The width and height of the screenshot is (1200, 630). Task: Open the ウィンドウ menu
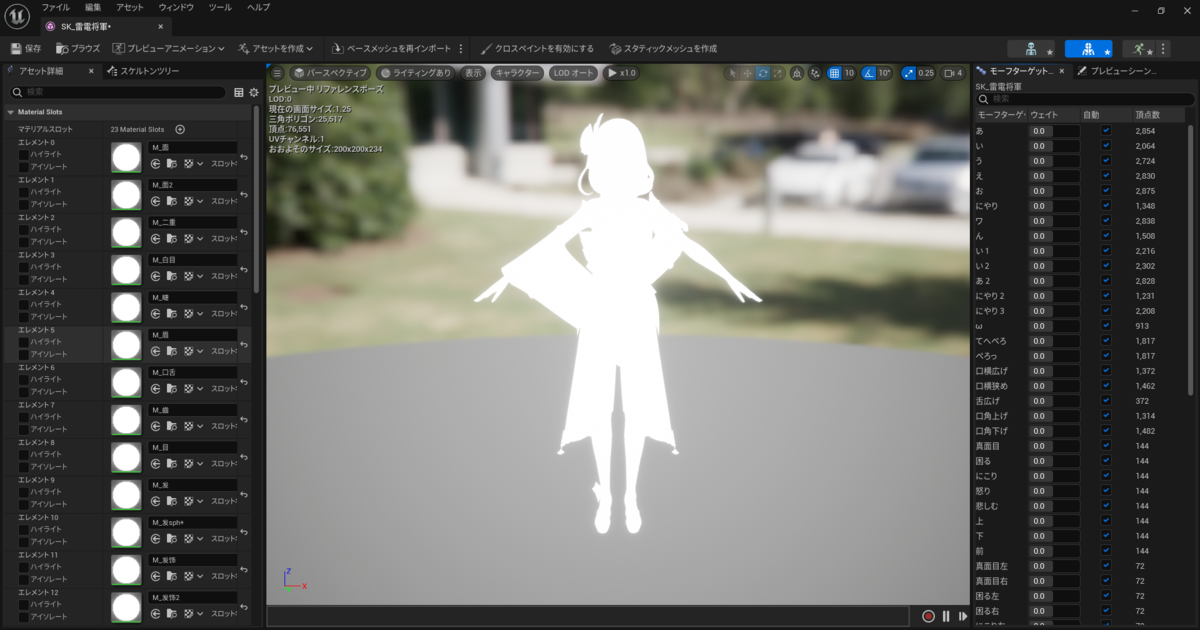[177, 7]
